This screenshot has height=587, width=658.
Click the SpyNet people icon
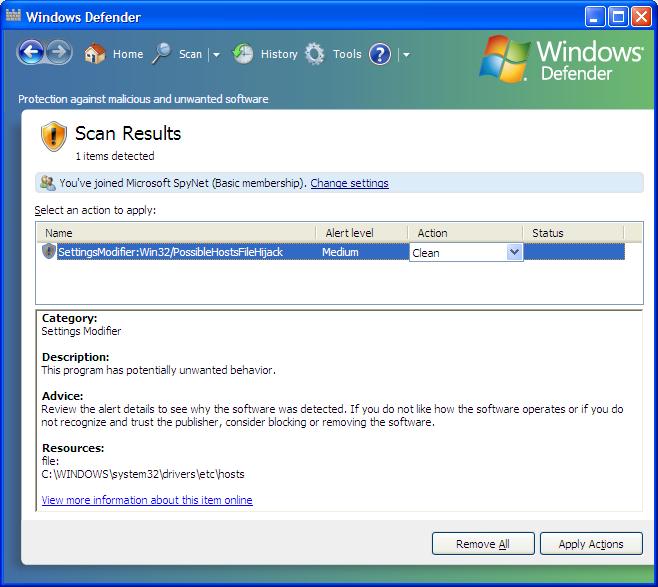[48, 183]
